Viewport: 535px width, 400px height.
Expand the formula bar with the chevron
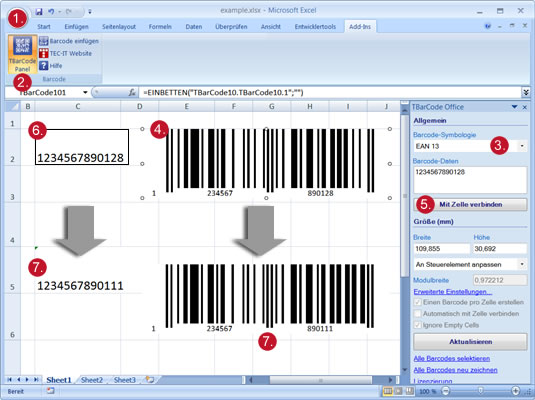[526, 92]
